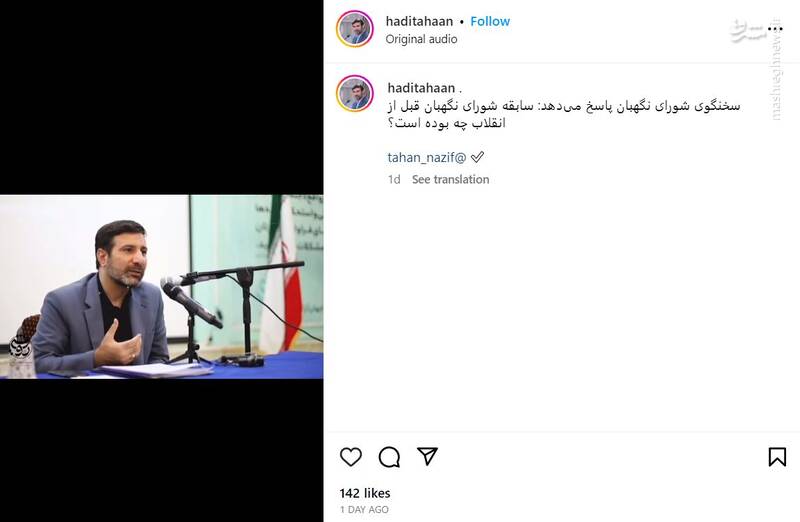Share post via paper plane icon
This screenshot has height=522, width=800.
[427, 456]
